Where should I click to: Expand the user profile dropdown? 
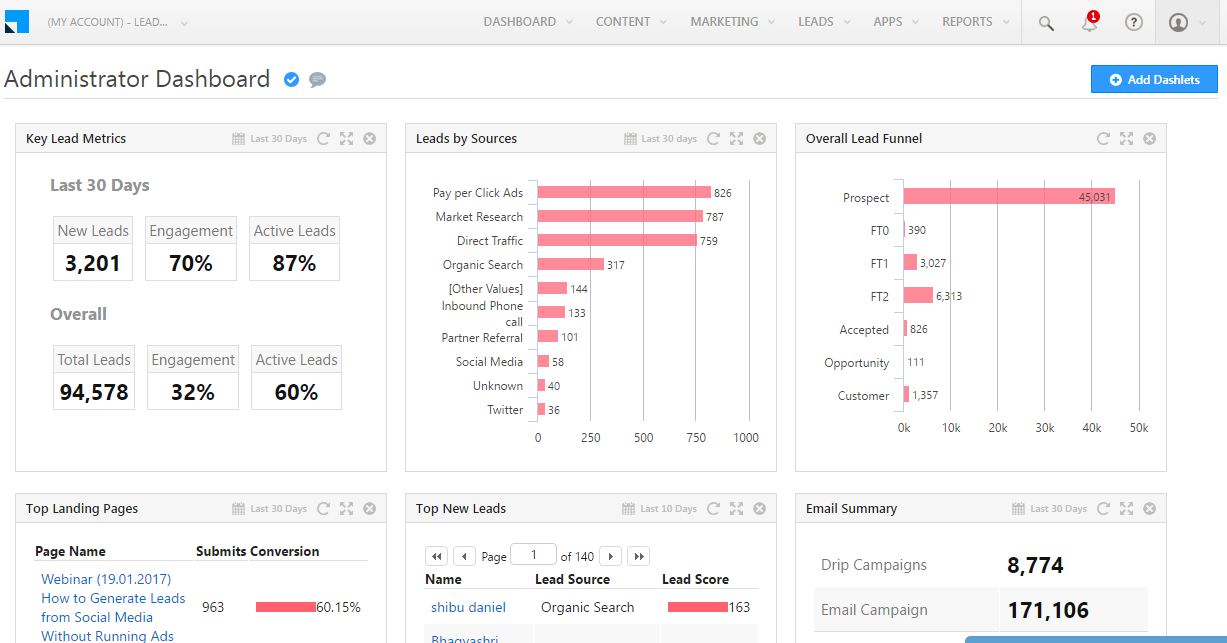1188,22
